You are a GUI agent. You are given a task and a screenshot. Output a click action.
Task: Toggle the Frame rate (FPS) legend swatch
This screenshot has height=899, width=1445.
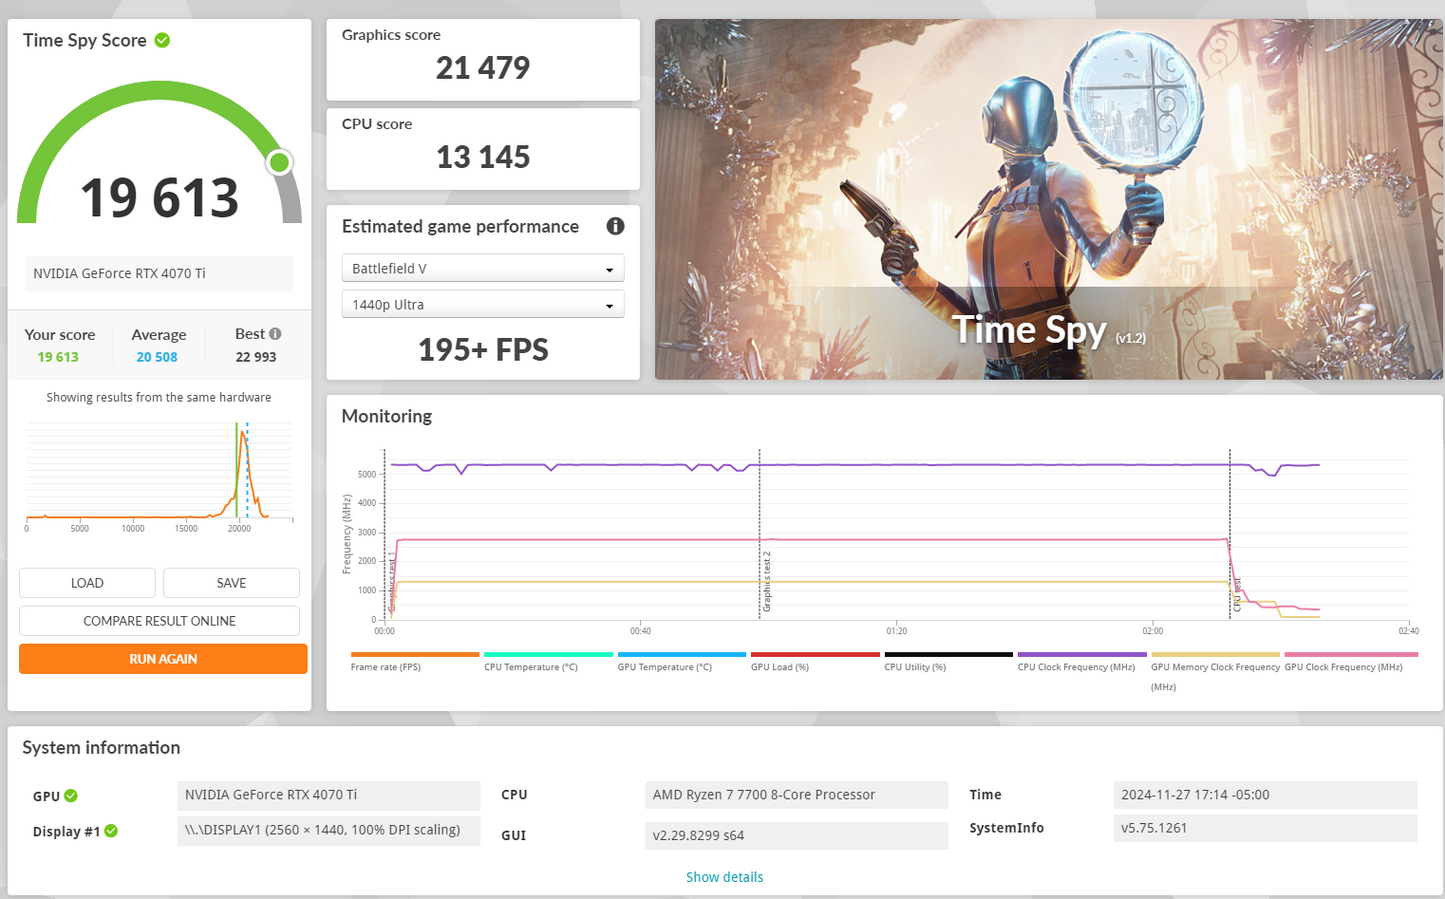coord(415,655)
